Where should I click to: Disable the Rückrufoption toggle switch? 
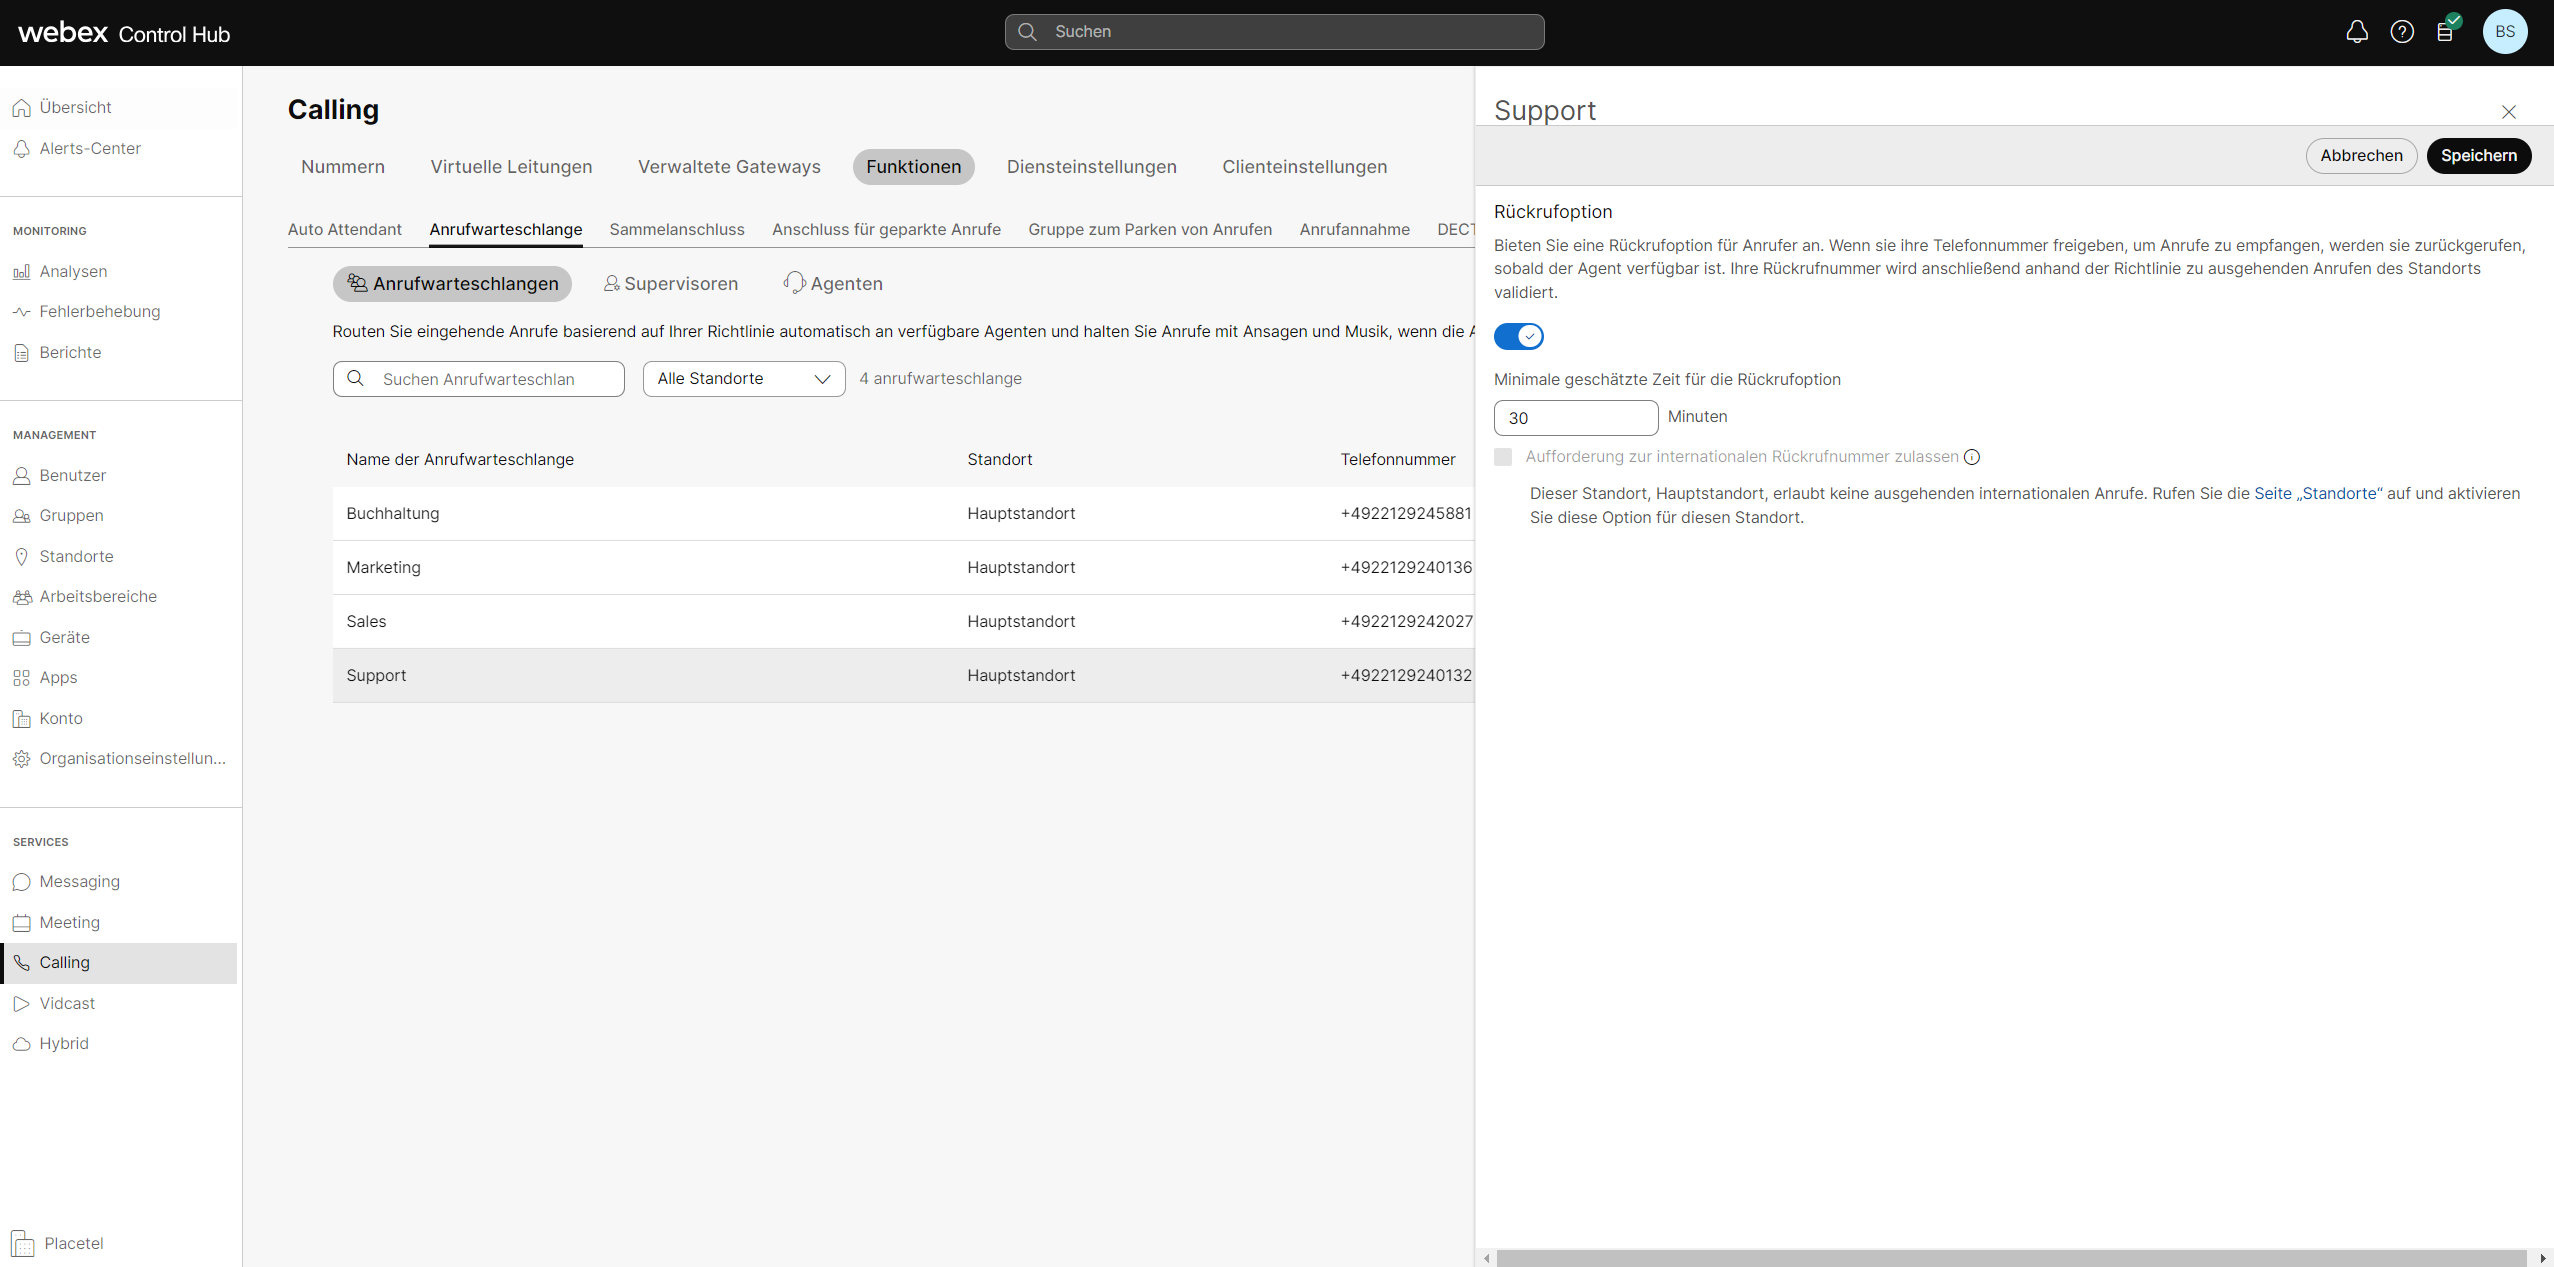(1518, 336)
